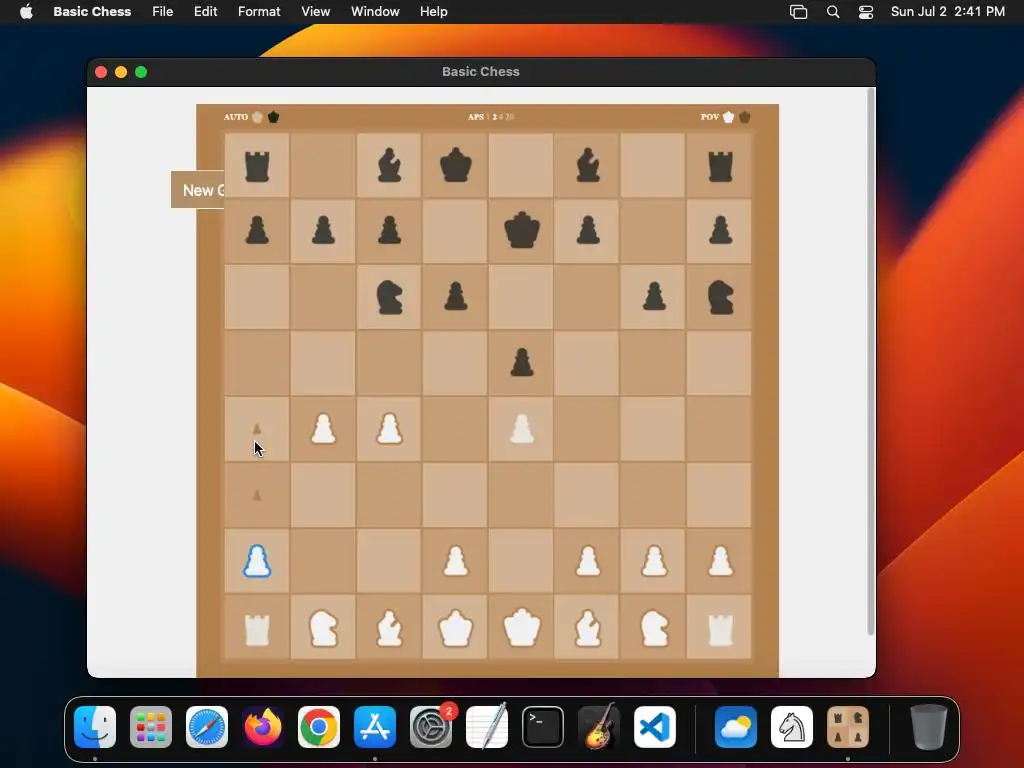
Task: Open the Basic Chess app menu
Action: point(92,11)
